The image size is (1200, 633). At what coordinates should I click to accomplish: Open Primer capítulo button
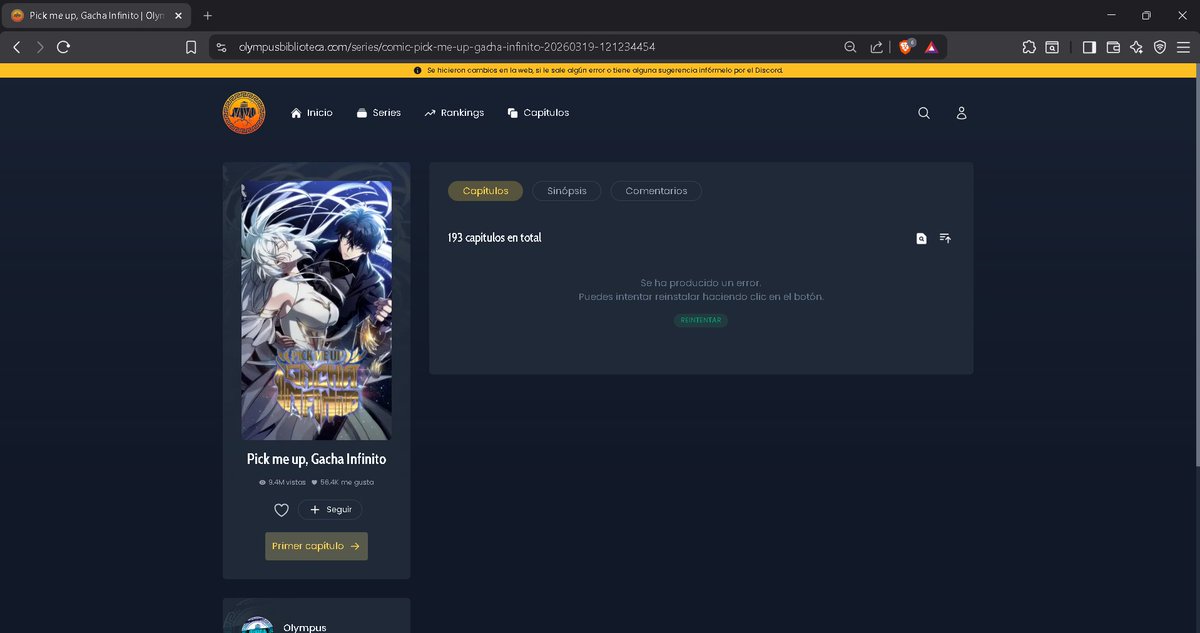[316, 546]
